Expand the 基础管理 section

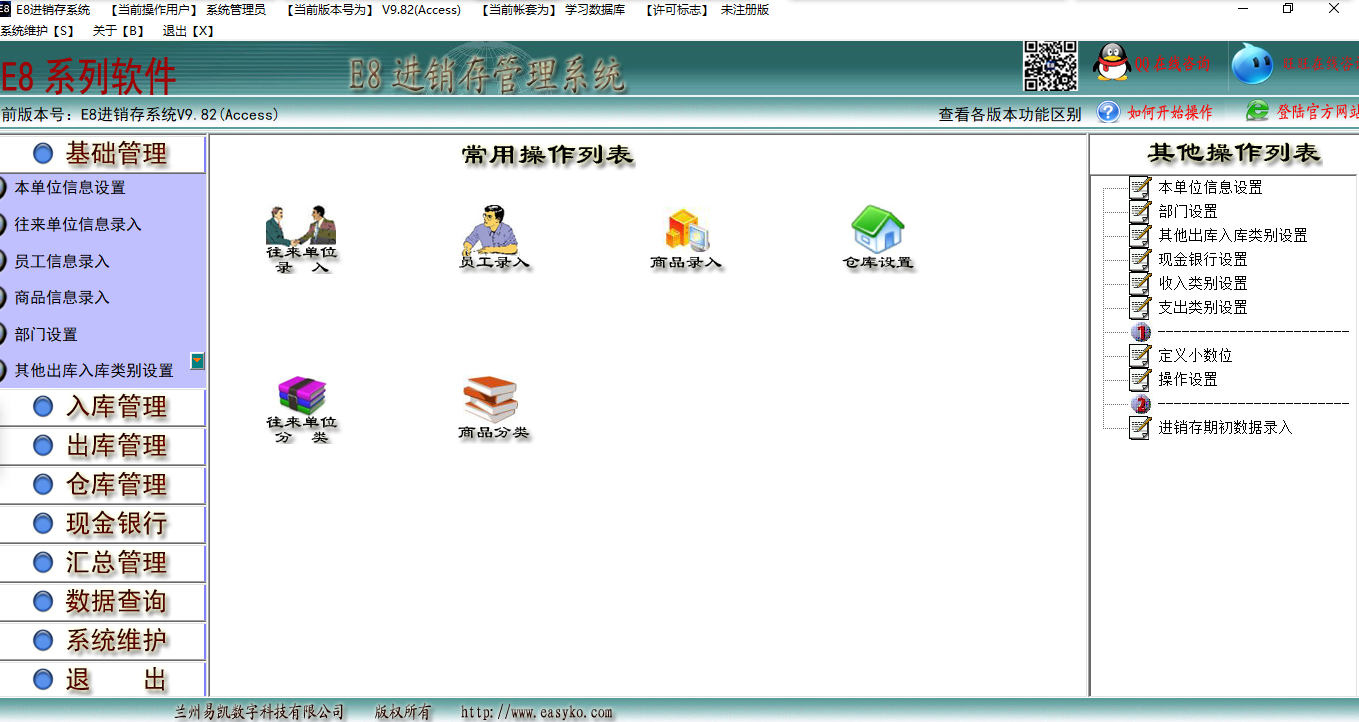102,154
